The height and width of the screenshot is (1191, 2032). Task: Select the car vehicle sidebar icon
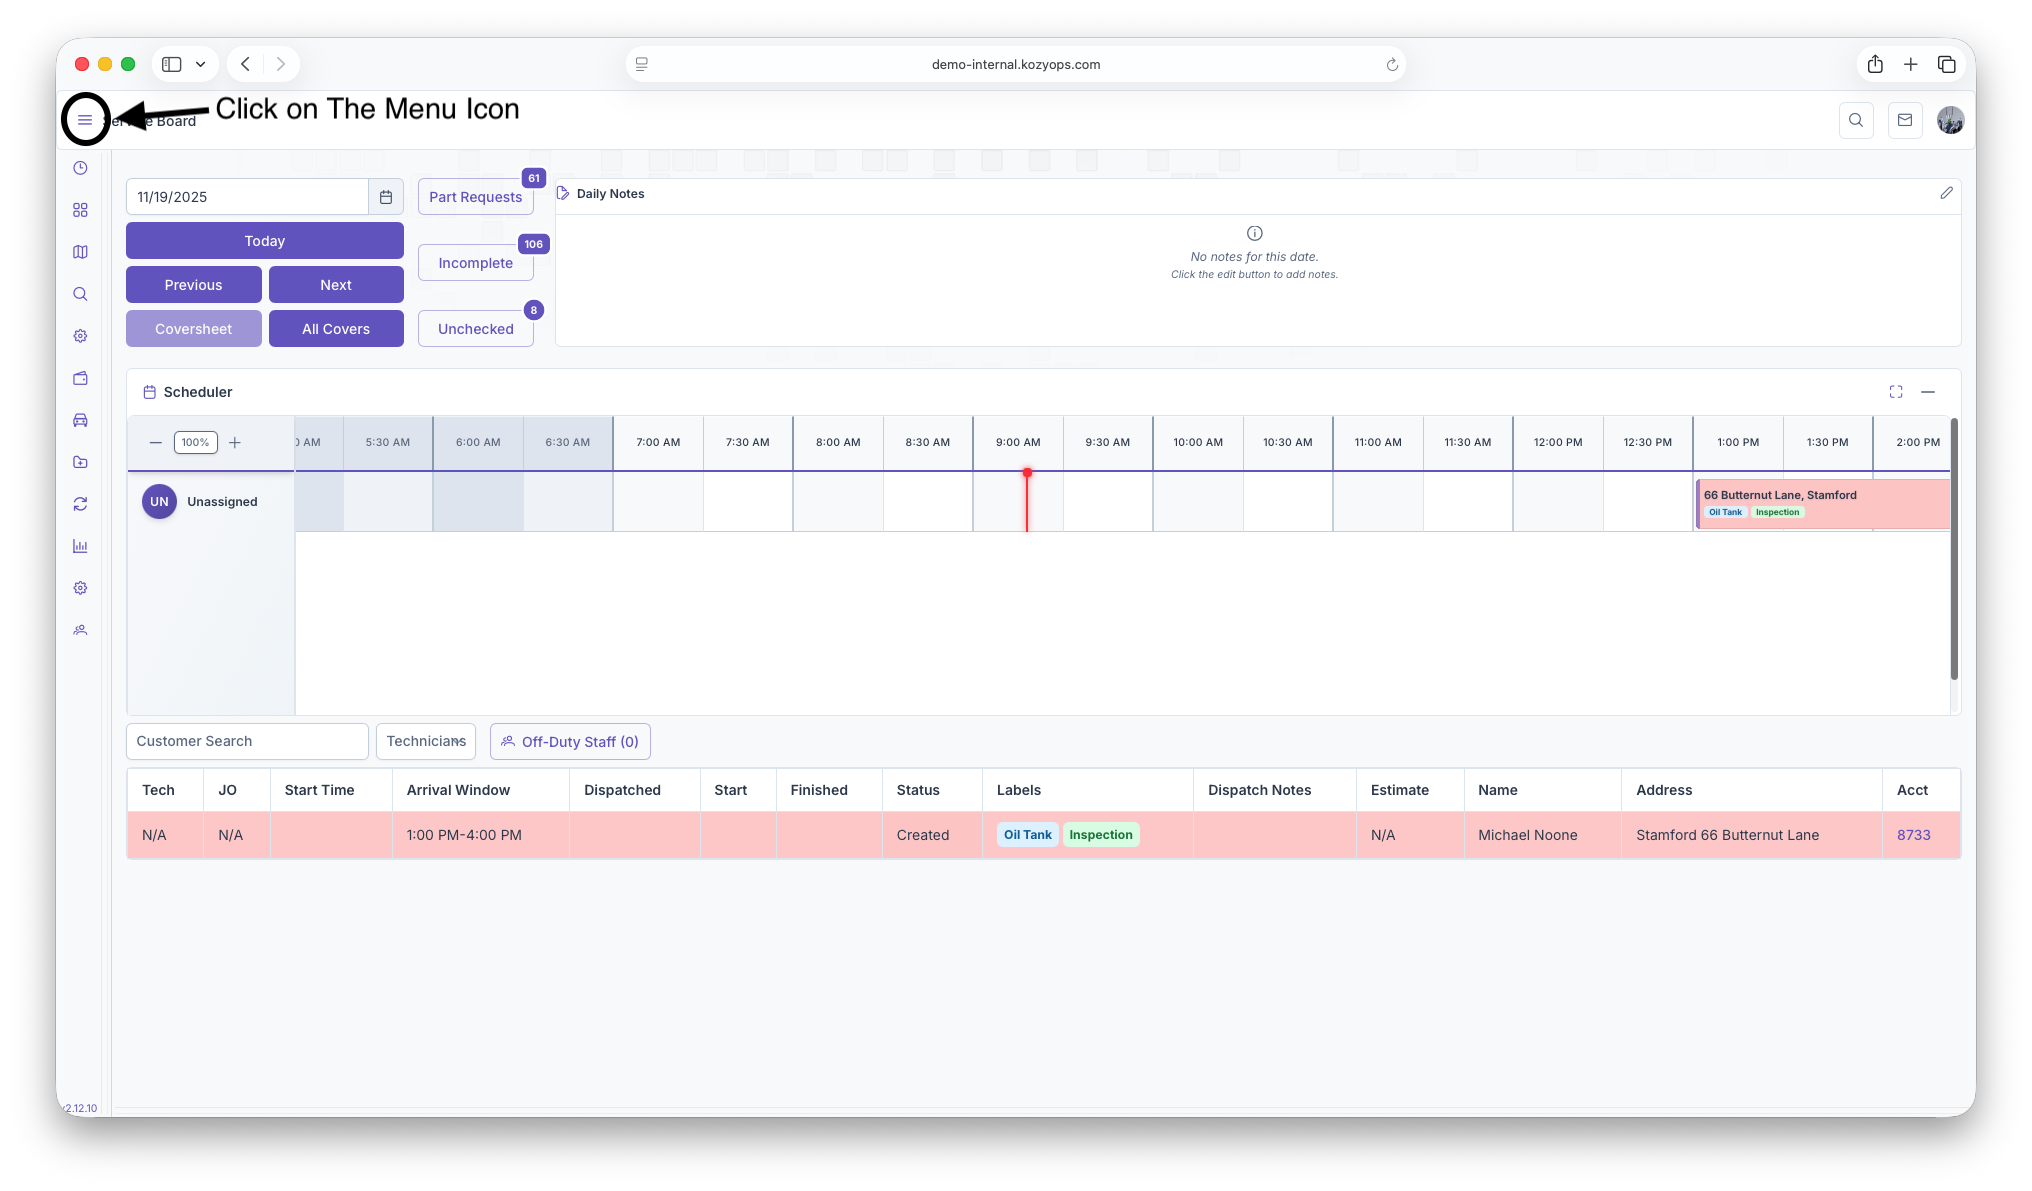pos(80,420)
